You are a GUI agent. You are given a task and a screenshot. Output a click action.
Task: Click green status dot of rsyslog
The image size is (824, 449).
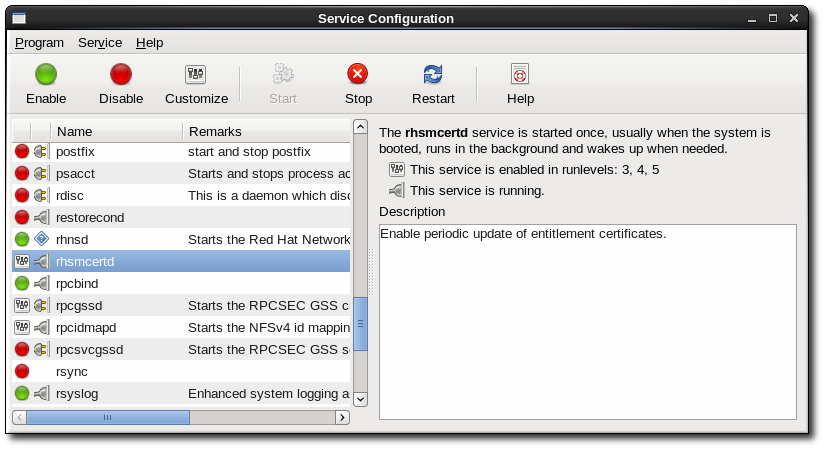[x=22, y=394]
